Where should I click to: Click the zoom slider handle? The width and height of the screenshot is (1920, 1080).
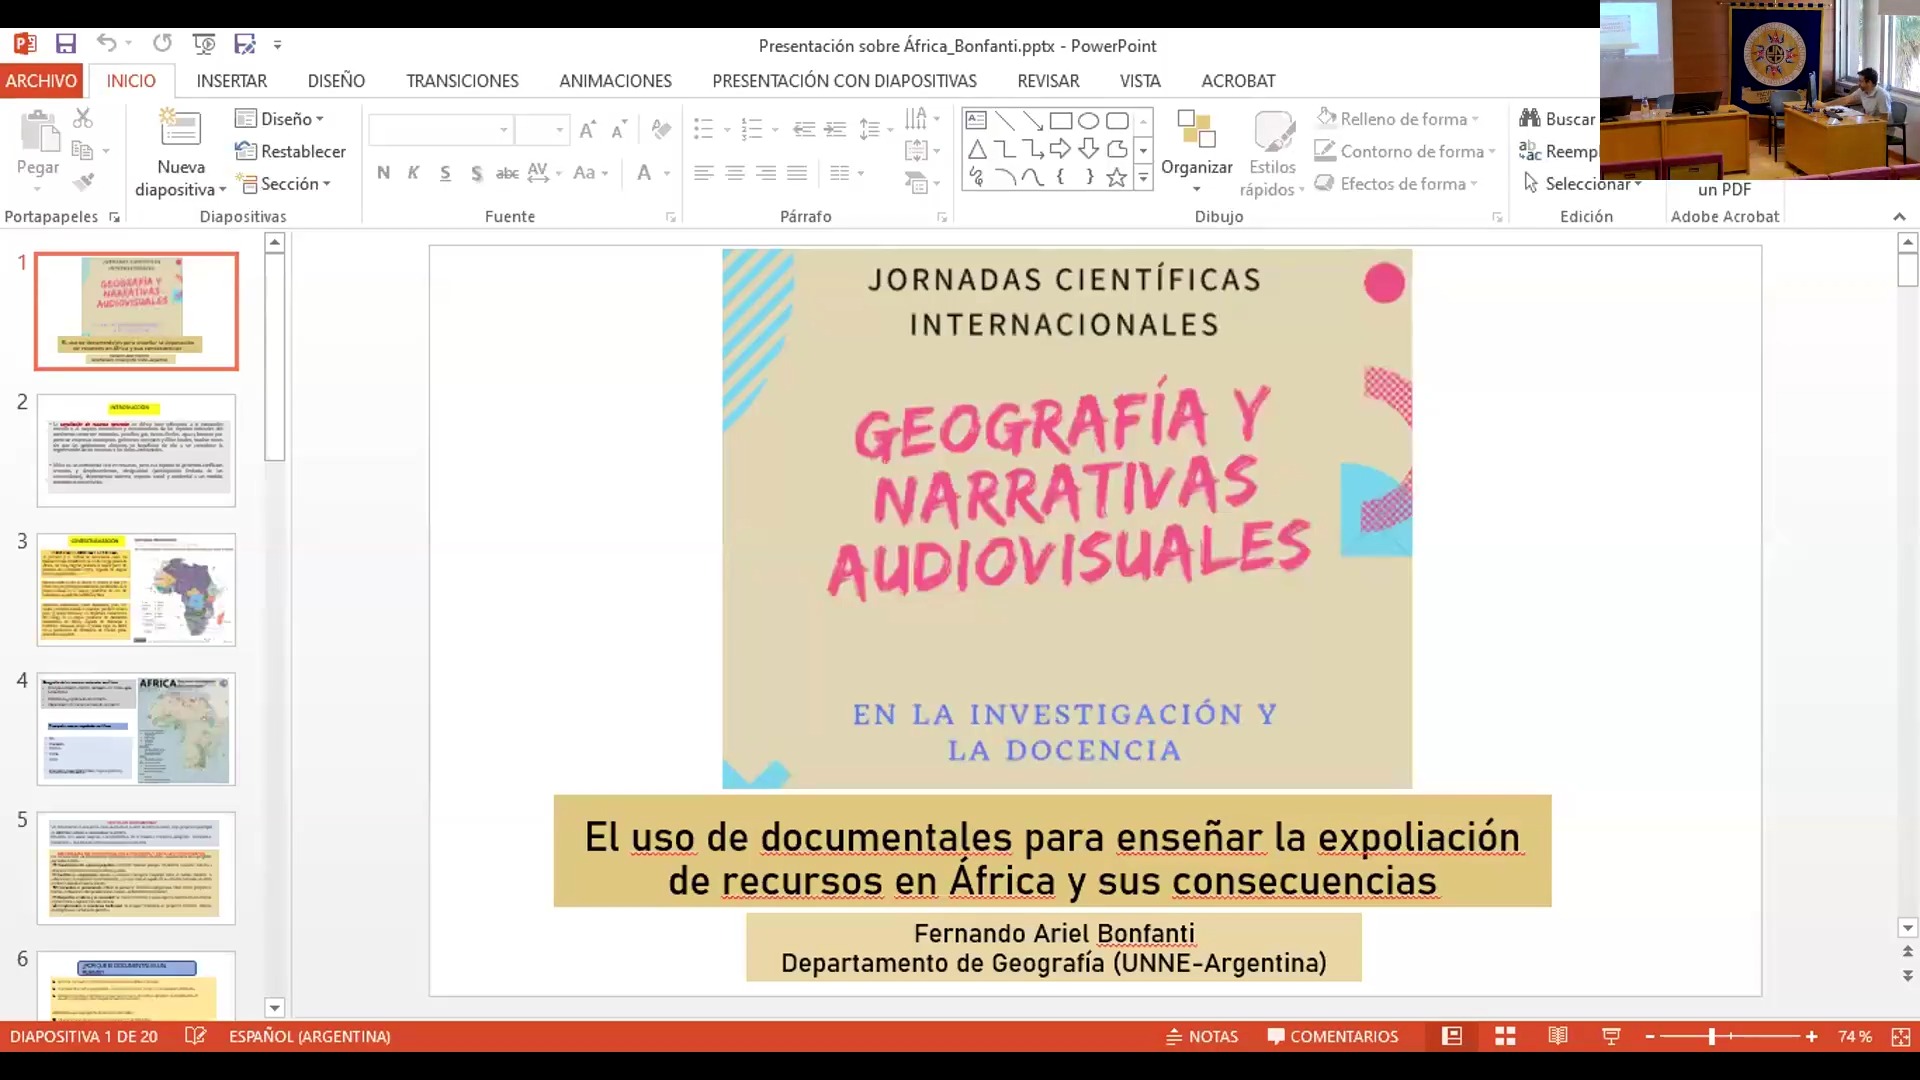pos(1712,1037)
